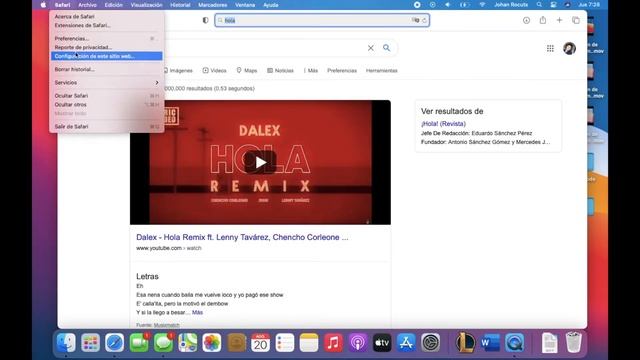
Task: Show downloads in Safari toolbar
Action: [x=527, y=20]
